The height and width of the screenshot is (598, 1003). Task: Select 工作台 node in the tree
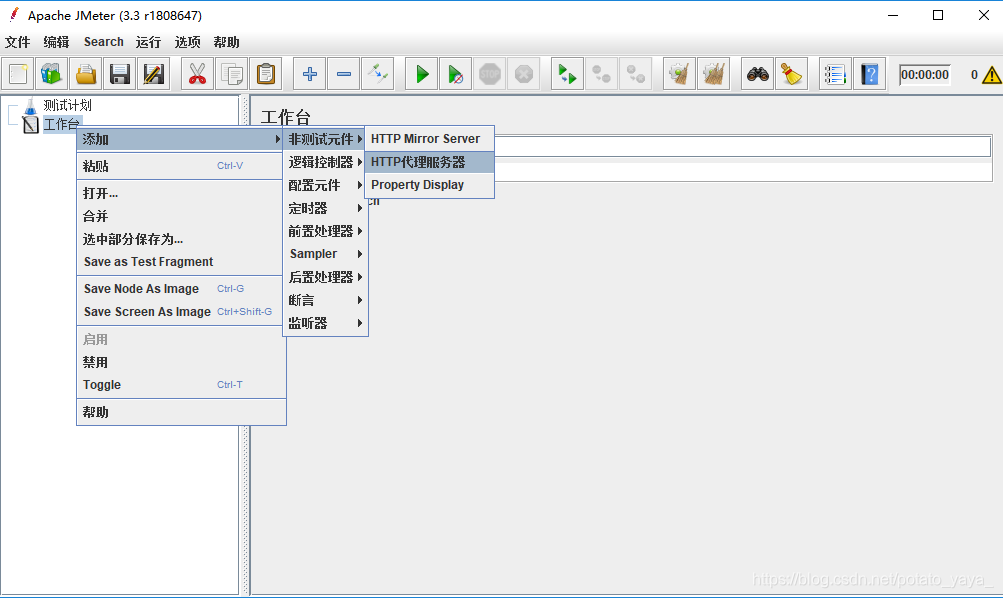point(61,124)
